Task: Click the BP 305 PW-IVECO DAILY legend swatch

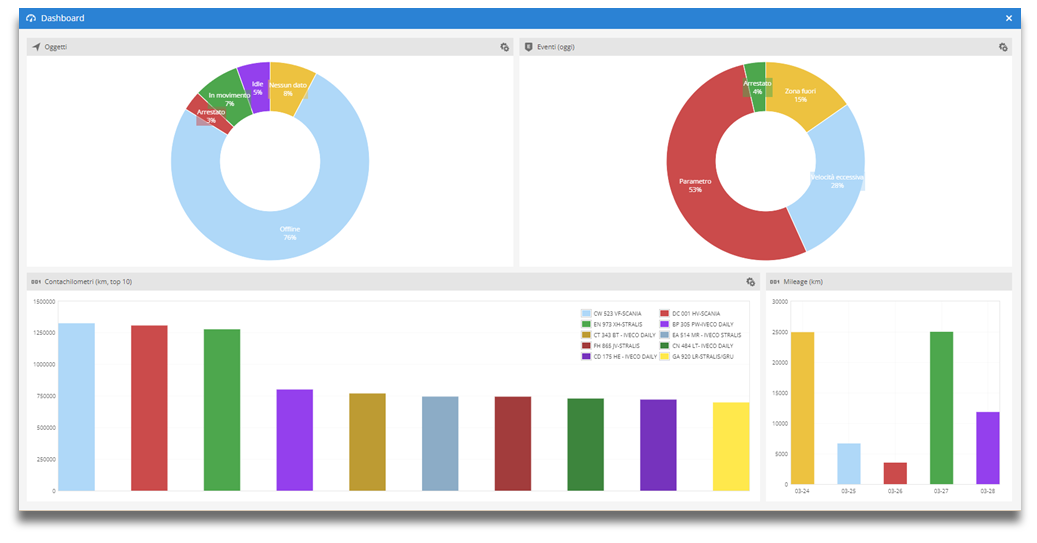Action: coord(665,324)
